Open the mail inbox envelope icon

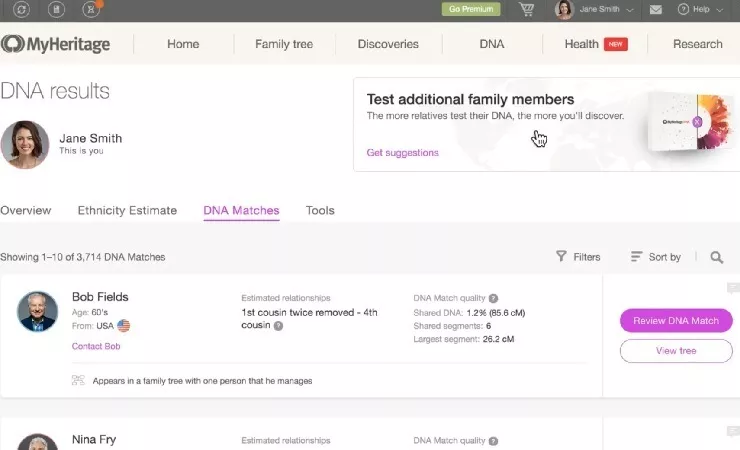[x=656, y=9]
